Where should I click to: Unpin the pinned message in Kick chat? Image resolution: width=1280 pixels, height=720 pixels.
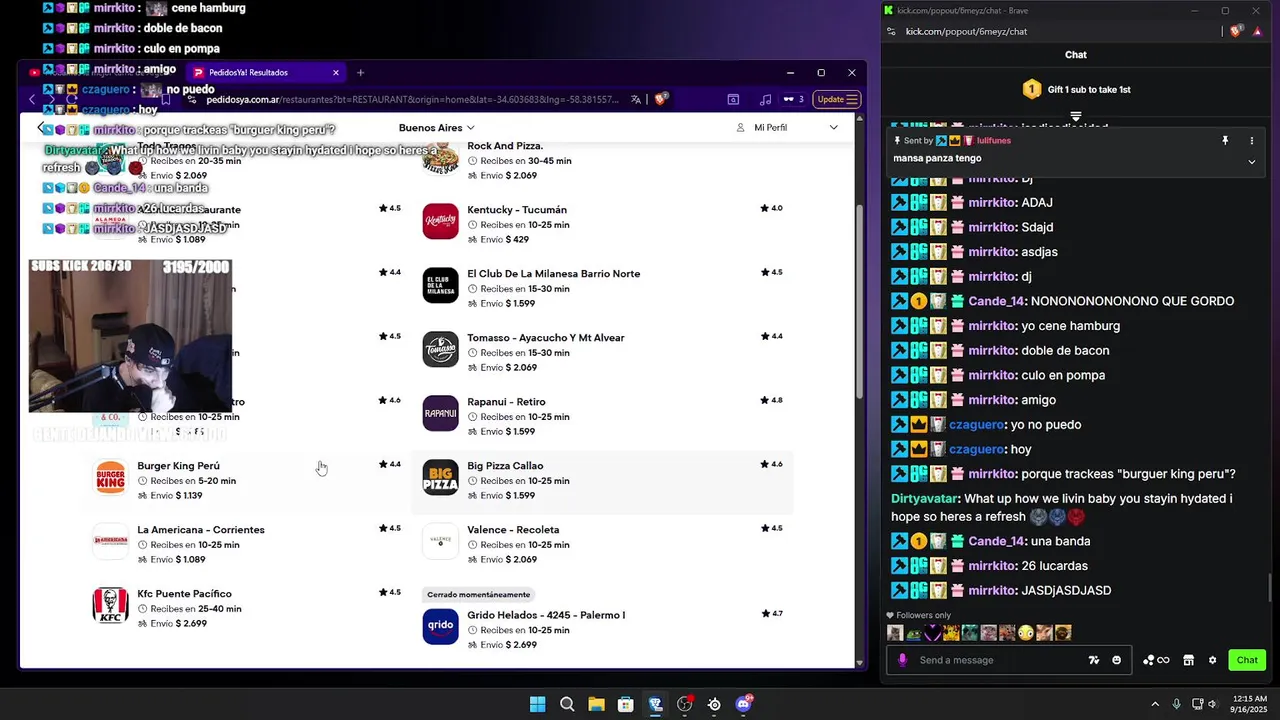[x=1225, y=141]
